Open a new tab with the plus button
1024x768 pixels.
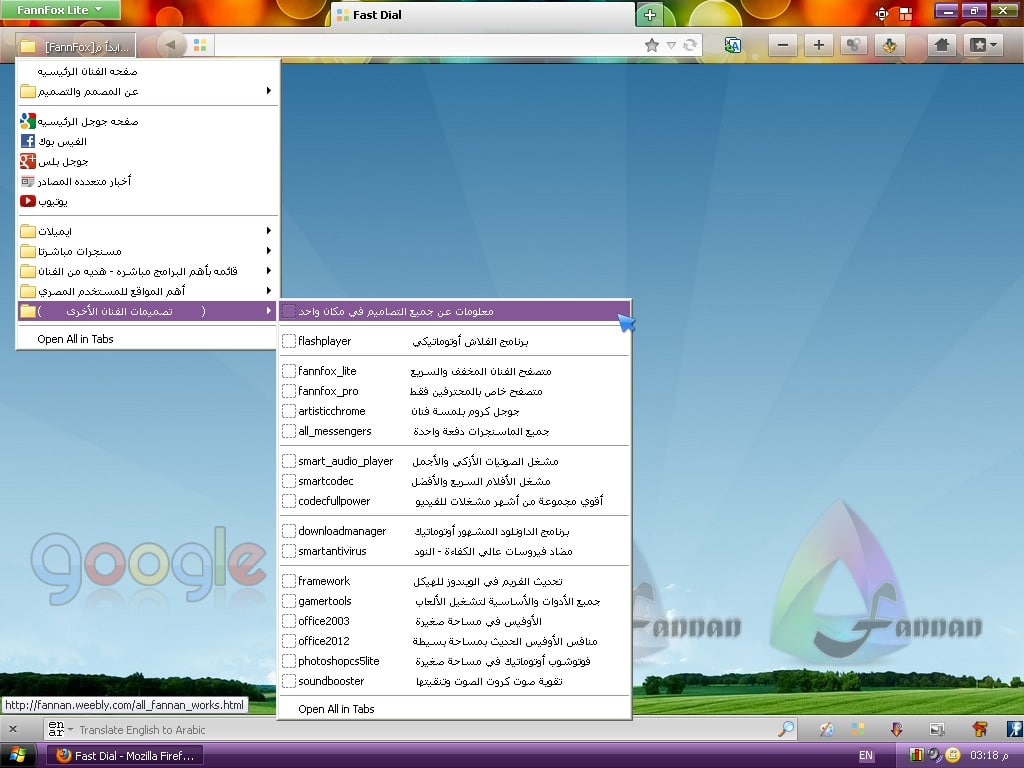pos(650,15)
